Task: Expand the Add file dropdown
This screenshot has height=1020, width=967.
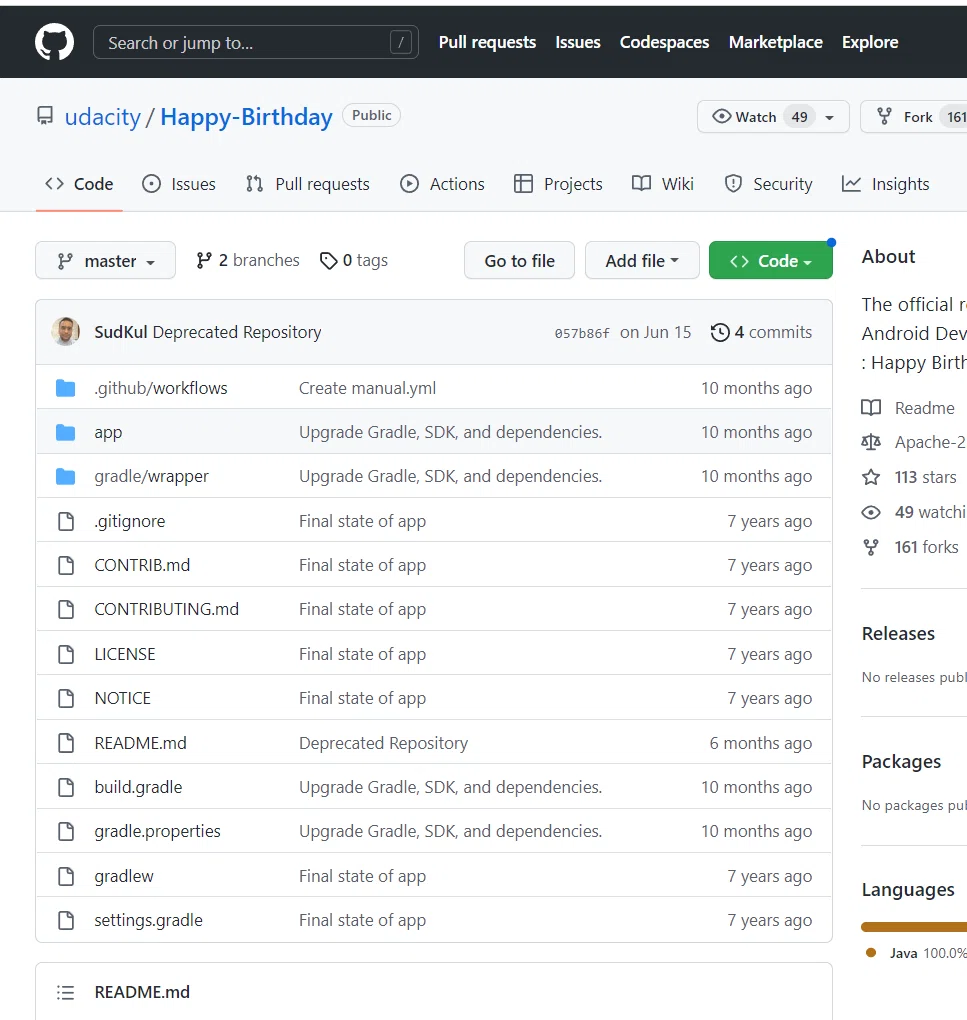Action: (642, 260)
